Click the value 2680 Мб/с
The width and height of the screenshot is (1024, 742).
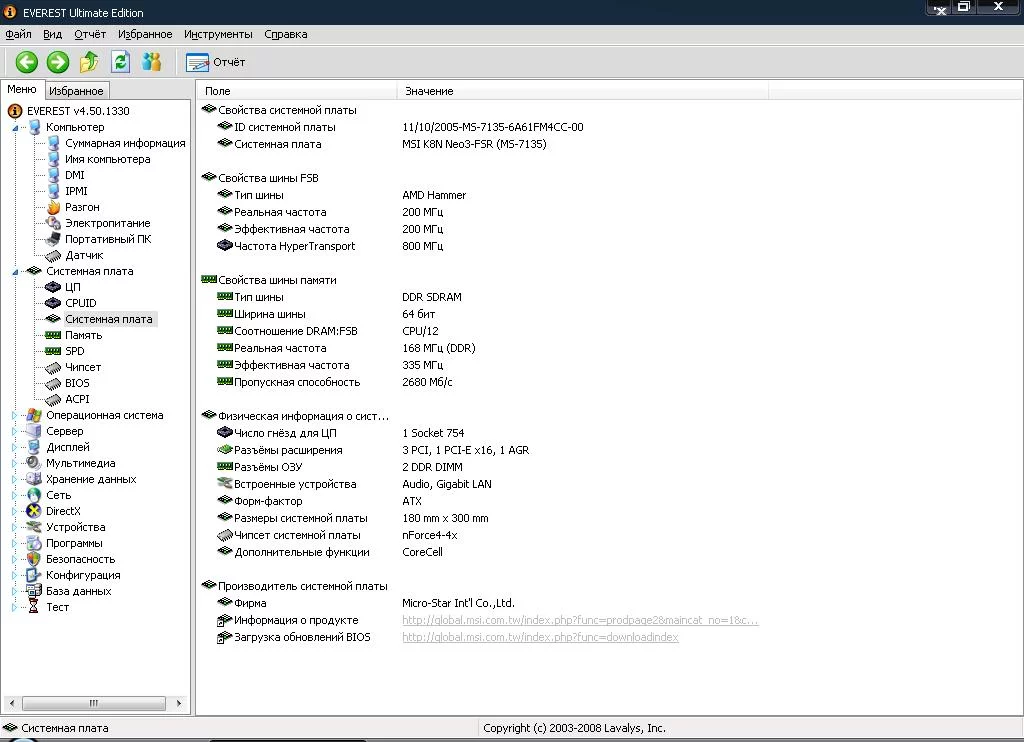[x=427, y=382]
